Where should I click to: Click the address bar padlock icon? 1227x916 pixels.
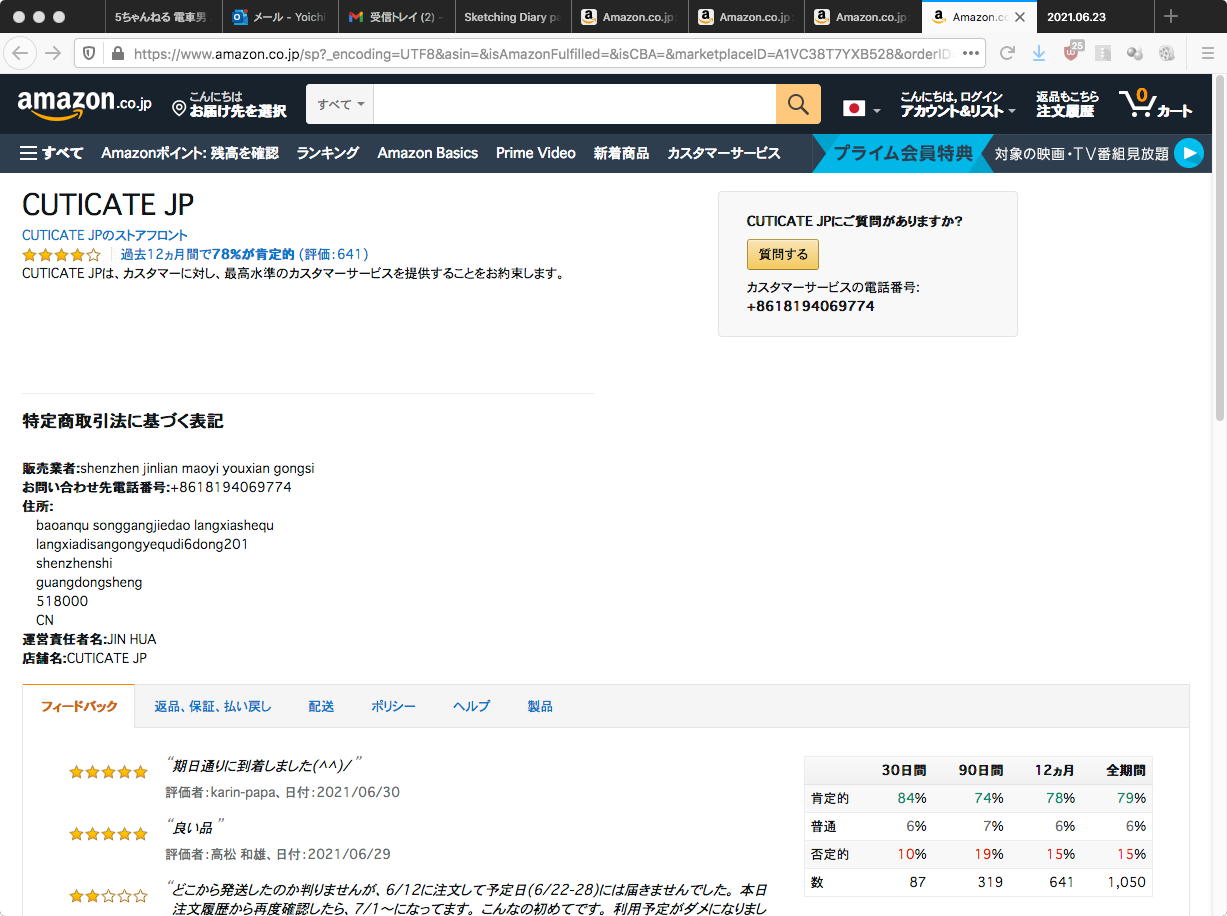pyautogui.click(x=117, y=53)
